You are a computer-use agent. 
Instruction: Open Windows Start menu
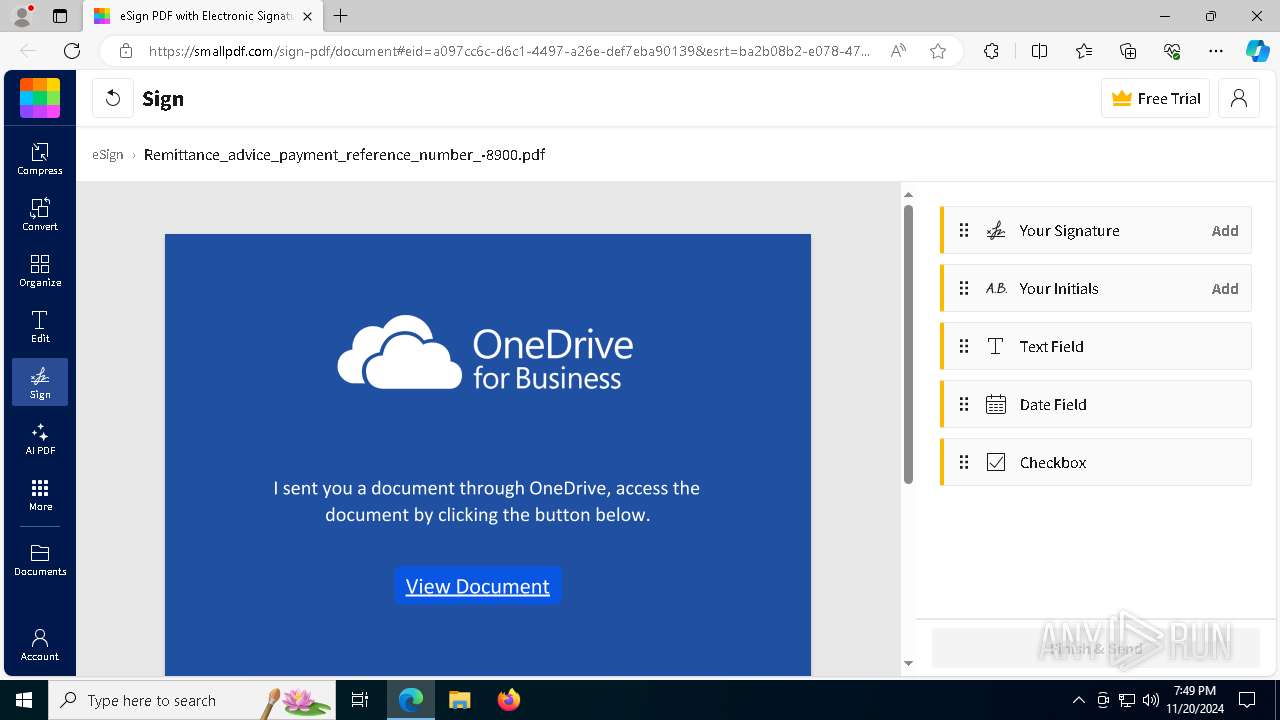[x=24, y=700]
